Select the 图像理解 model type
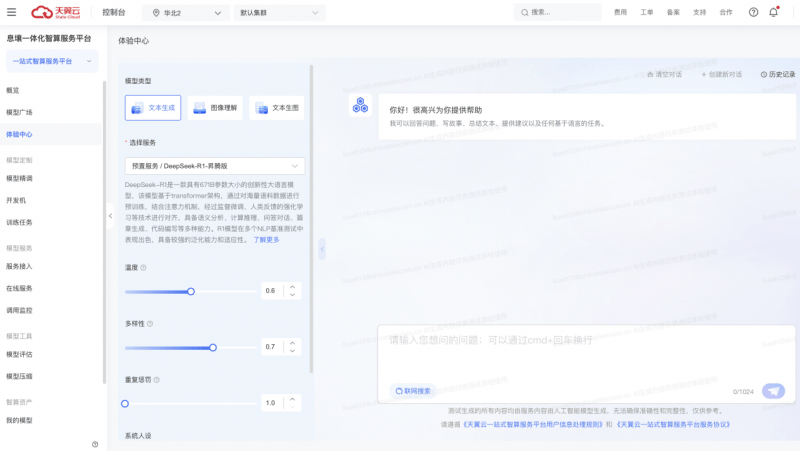800x451 pixels. tap(215, 108)
